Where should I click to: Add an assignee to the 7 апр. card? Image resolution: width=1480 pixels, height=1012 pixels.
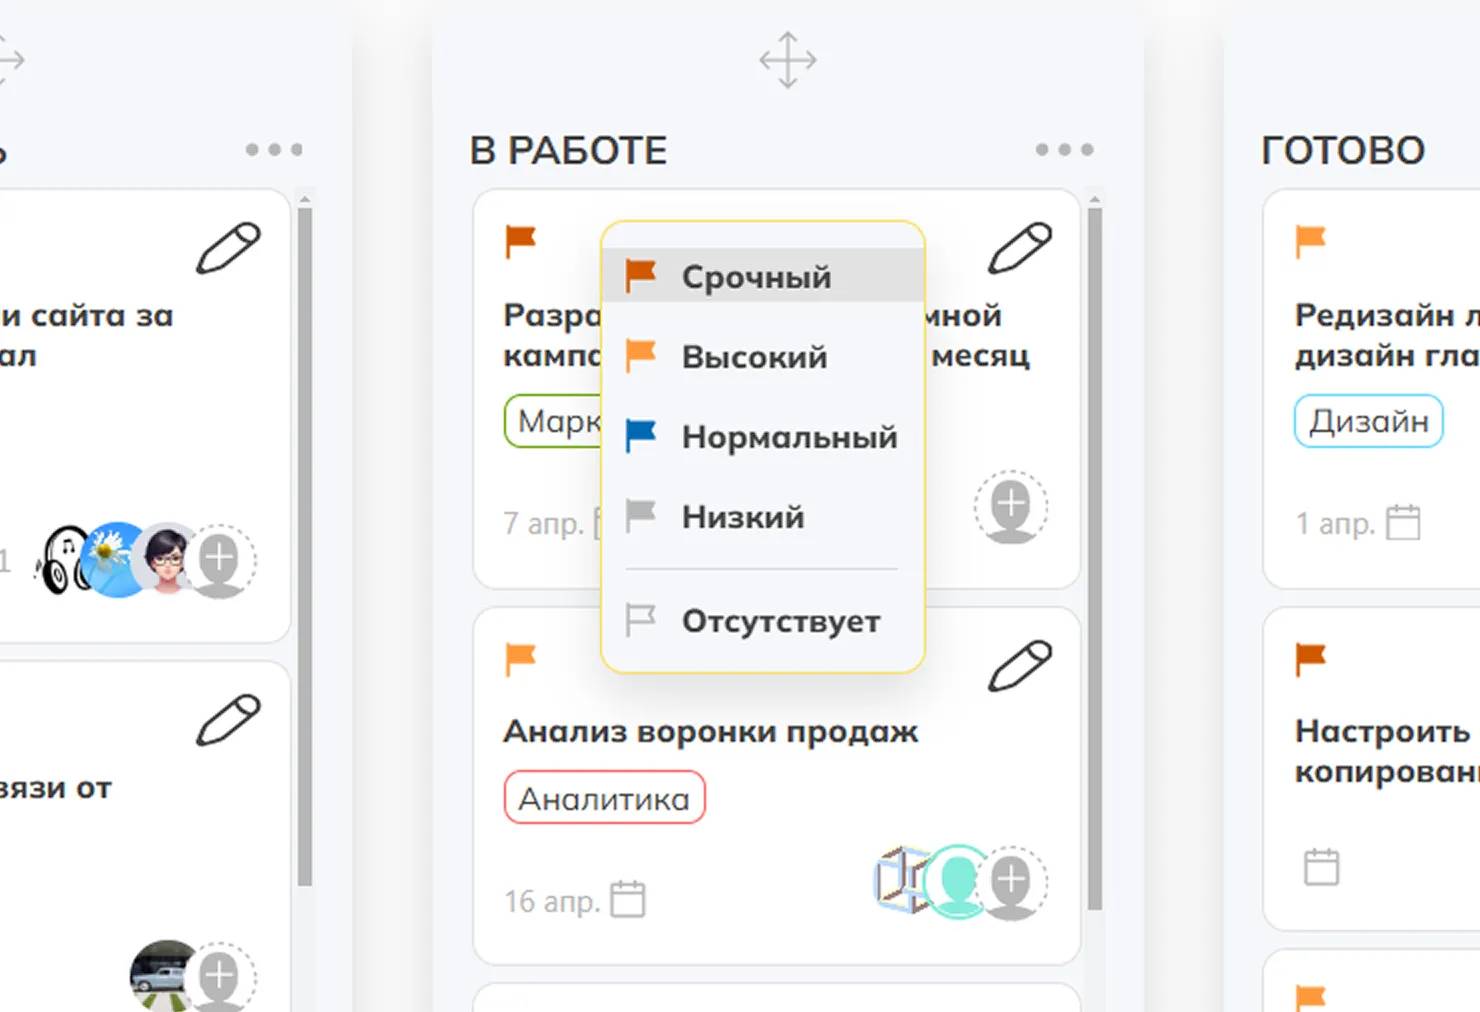click(x=1011, y=507)
